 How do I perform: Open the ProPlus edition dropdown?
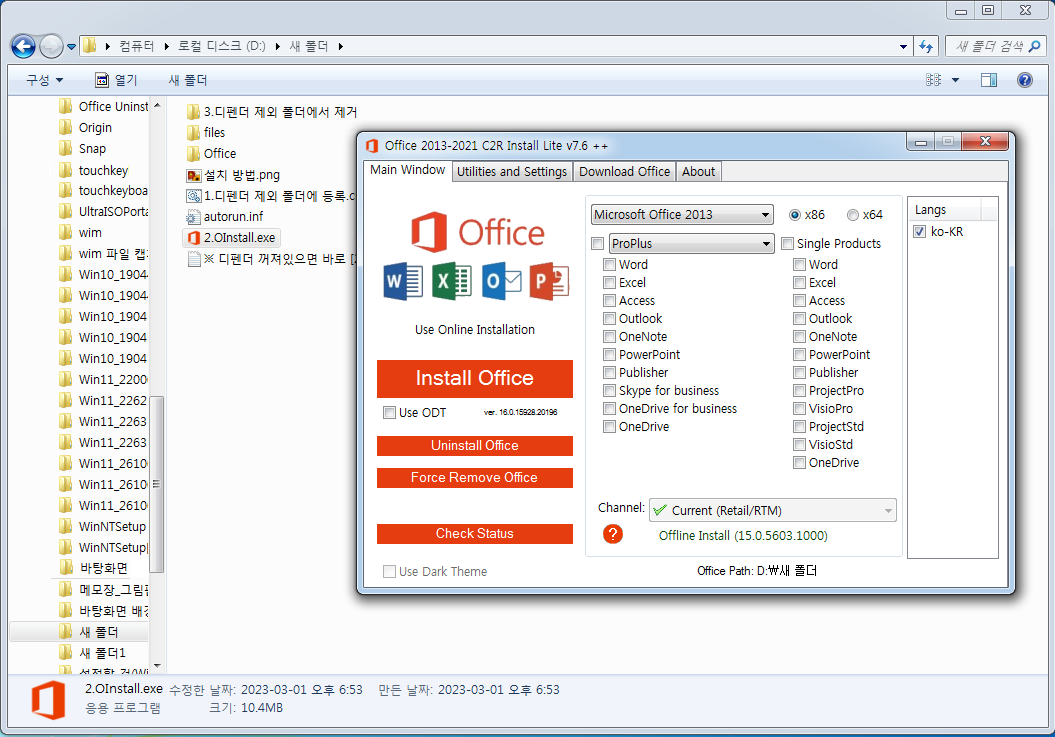(691, 244)
